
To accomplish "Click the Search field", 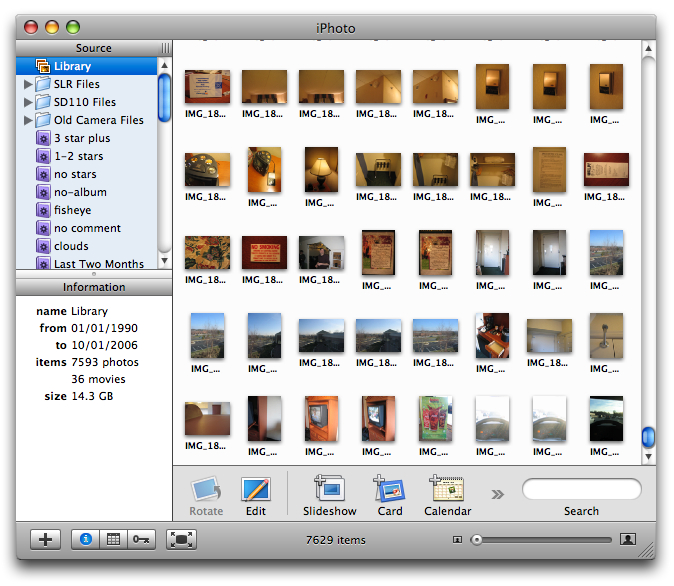I will pos(582,489).
